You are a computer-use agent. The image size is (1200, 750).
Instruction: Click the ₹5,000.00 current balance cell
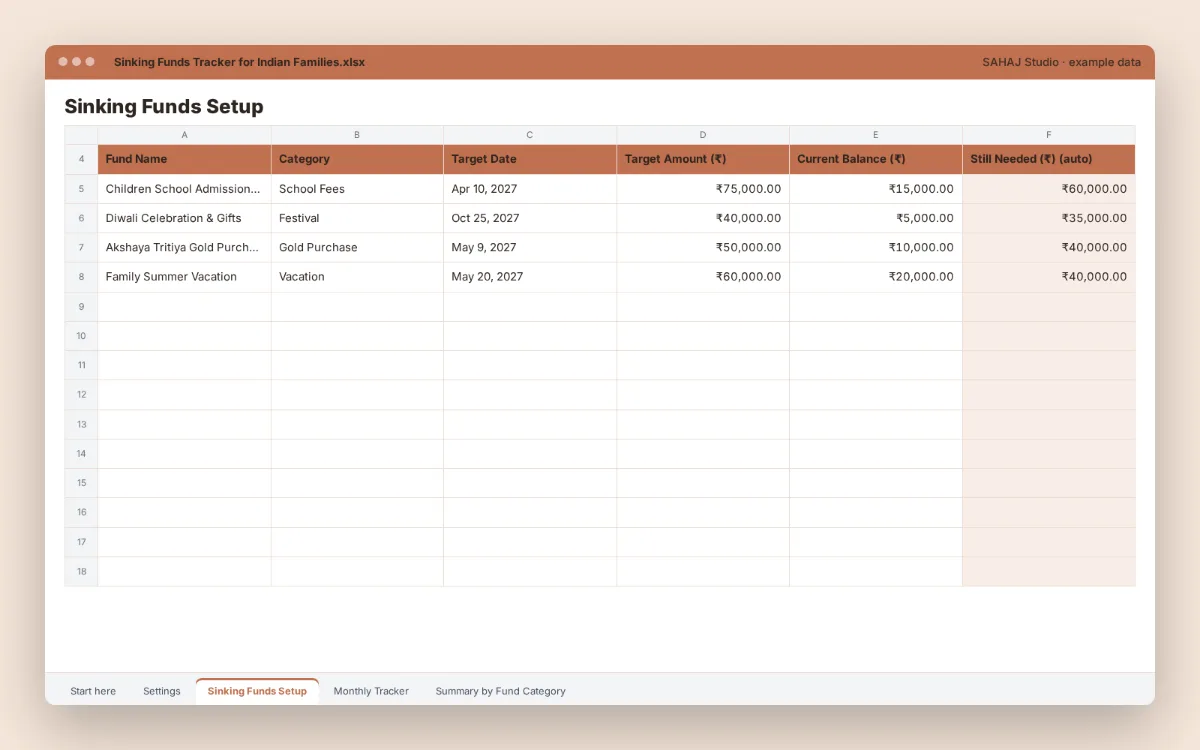coord(876,218)
